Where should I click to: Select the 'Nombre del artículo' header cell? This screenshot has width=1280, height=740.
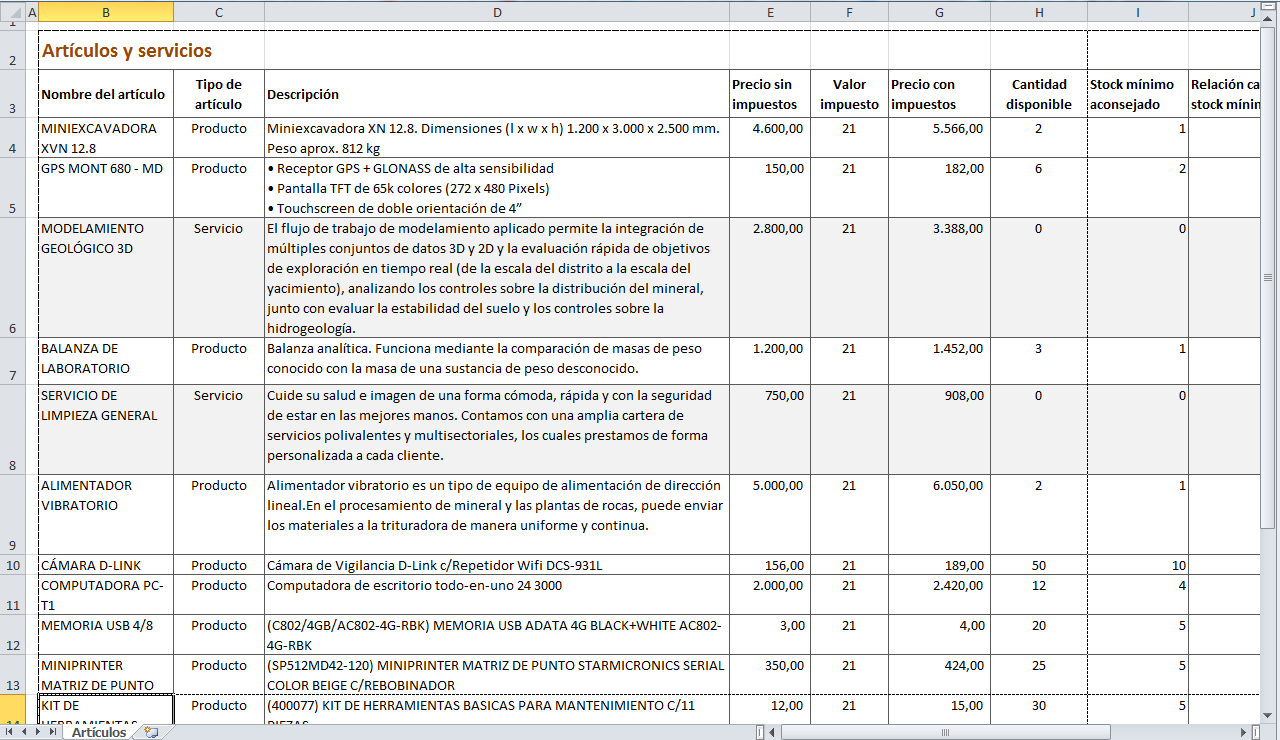tap(106, 94)
